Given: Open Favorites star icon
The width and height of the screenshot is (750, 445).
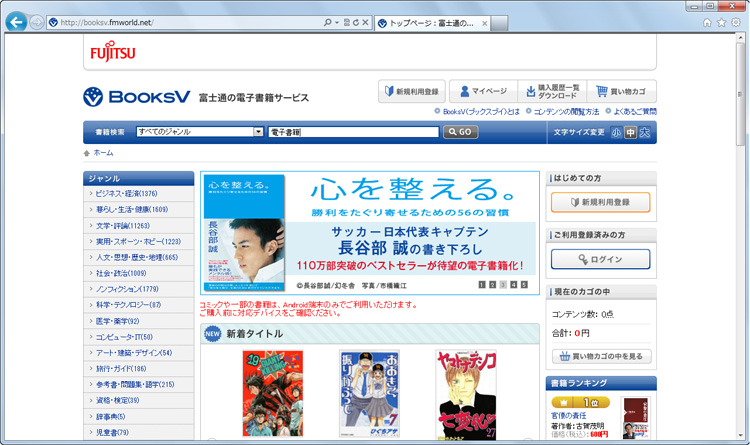Looking at the screenshot, I should click(x=721, y=22).
